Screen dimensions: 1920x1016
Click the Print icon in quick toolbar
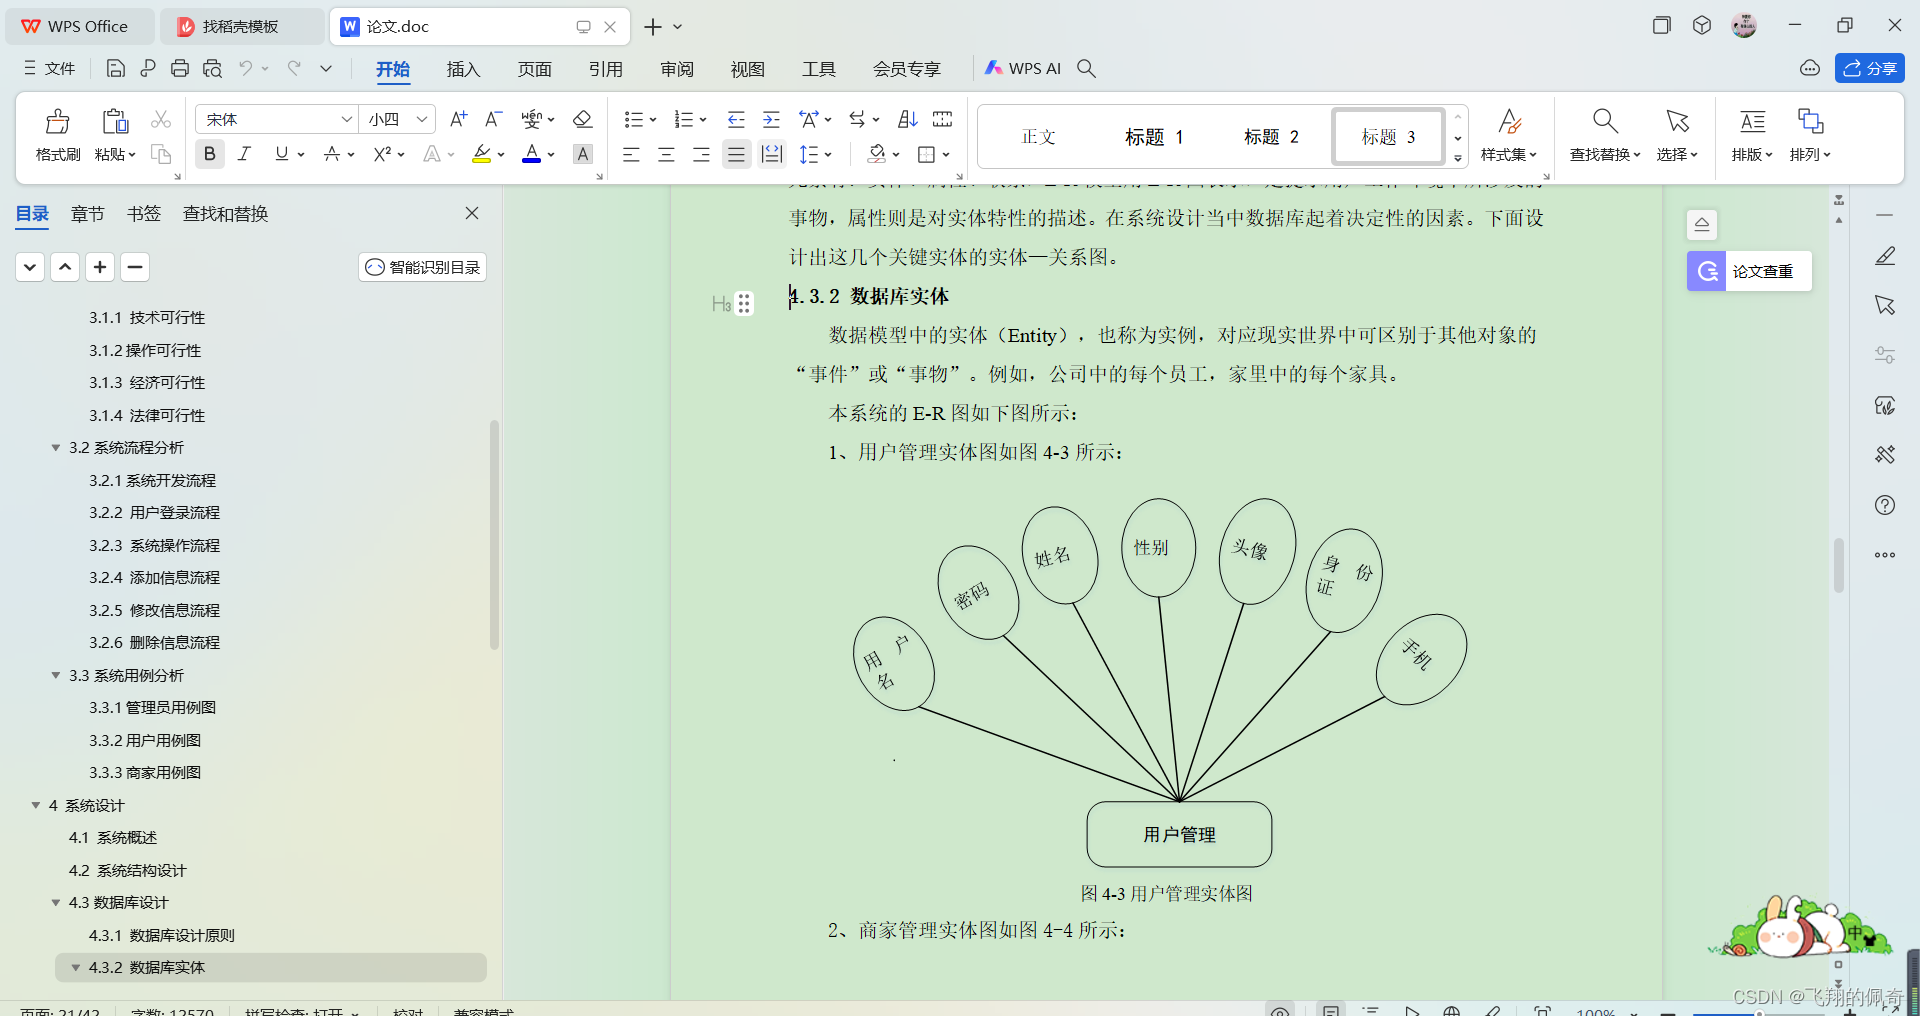pyautogui.click(x=180, y=68)
